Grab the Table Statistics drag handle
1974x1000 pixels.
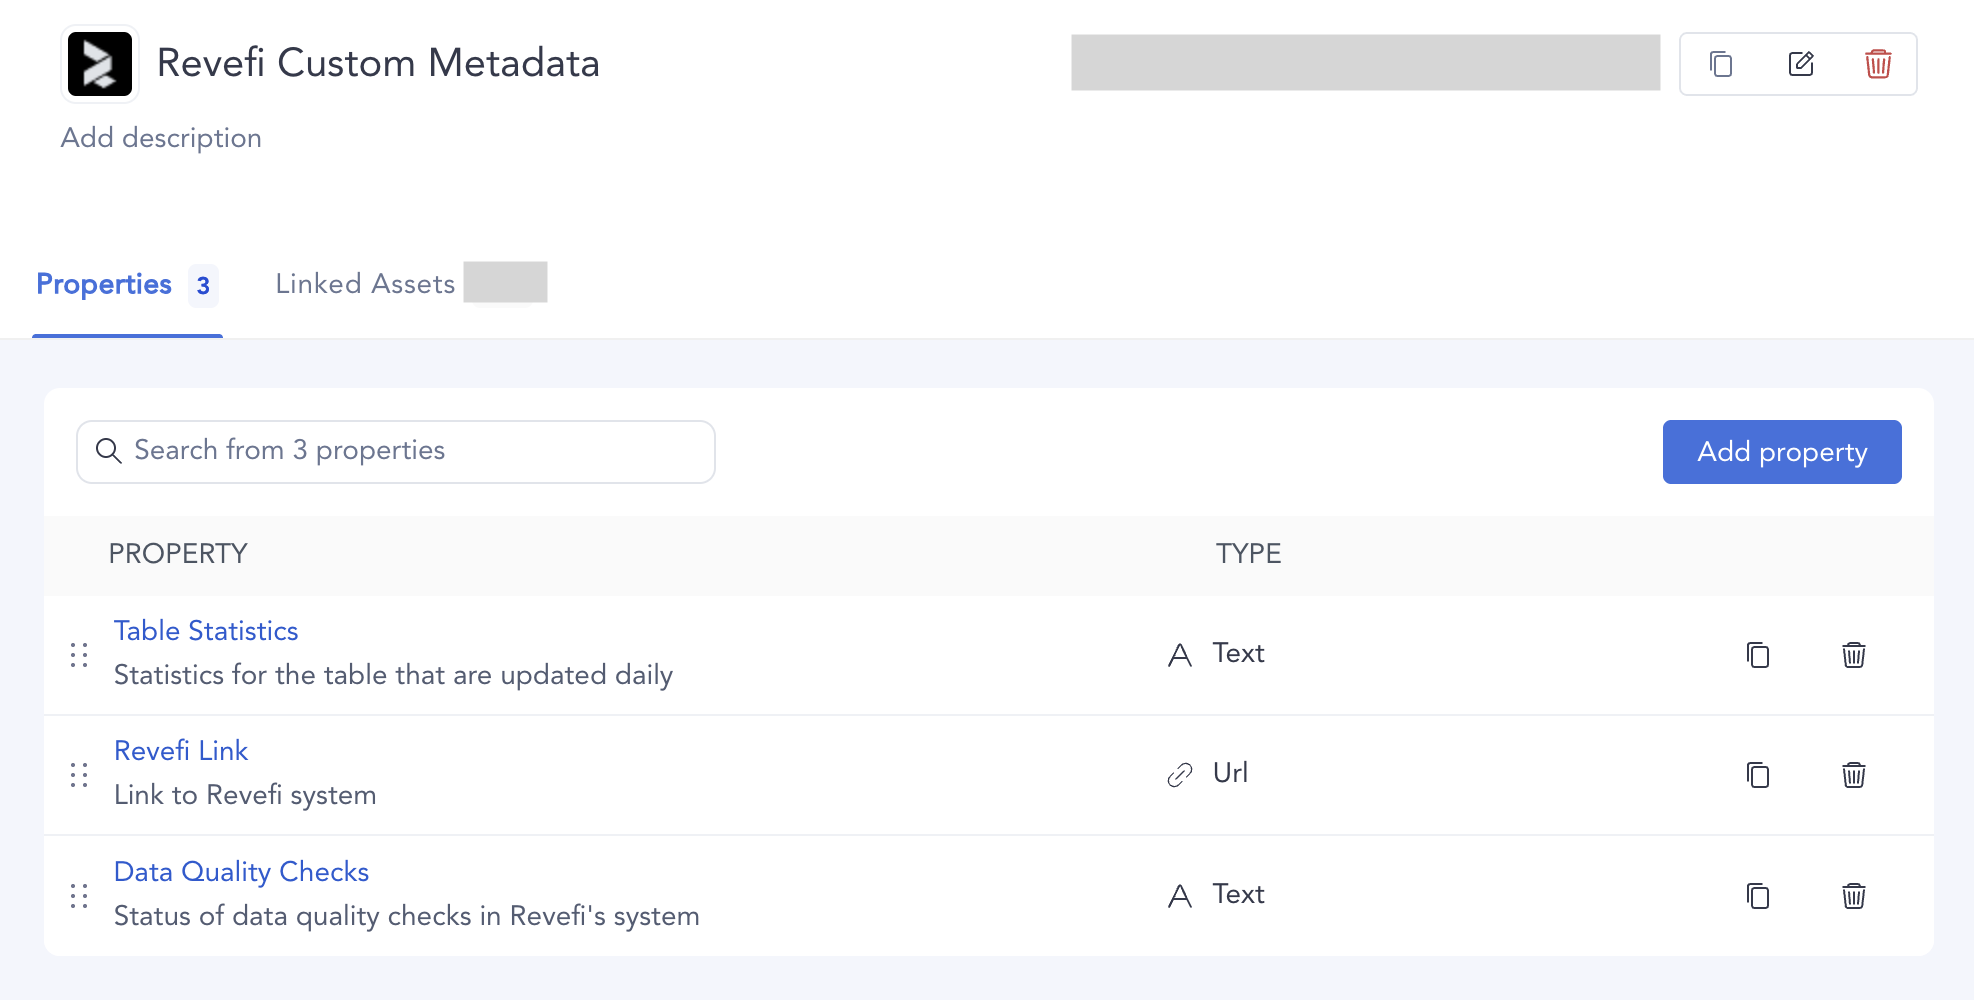(79, 655)
